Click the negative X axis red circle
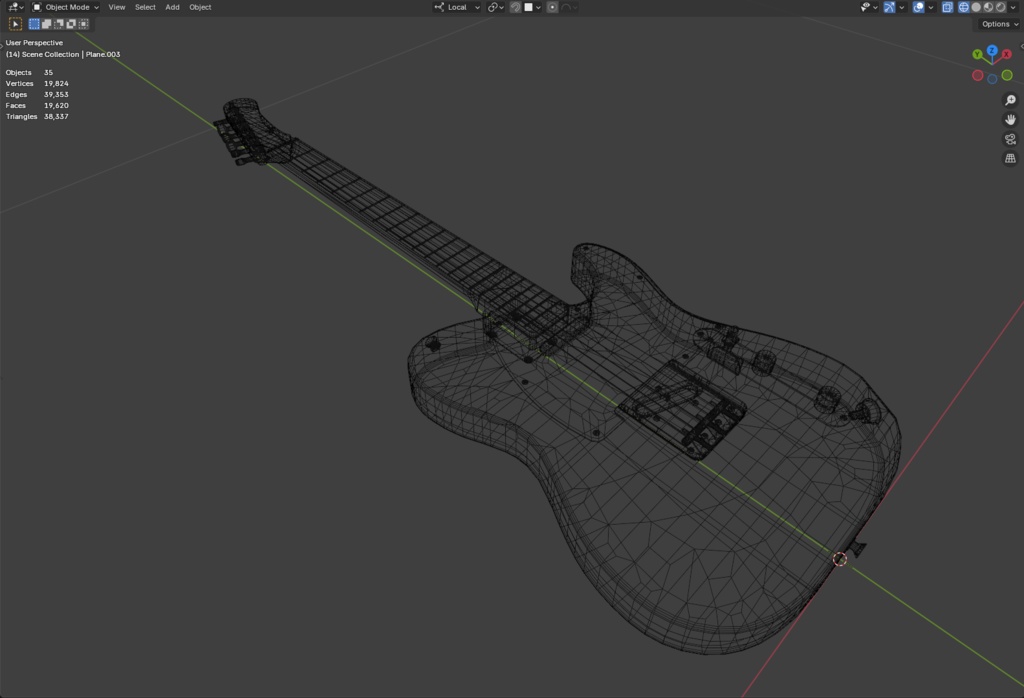 click(x=978, y=76)
